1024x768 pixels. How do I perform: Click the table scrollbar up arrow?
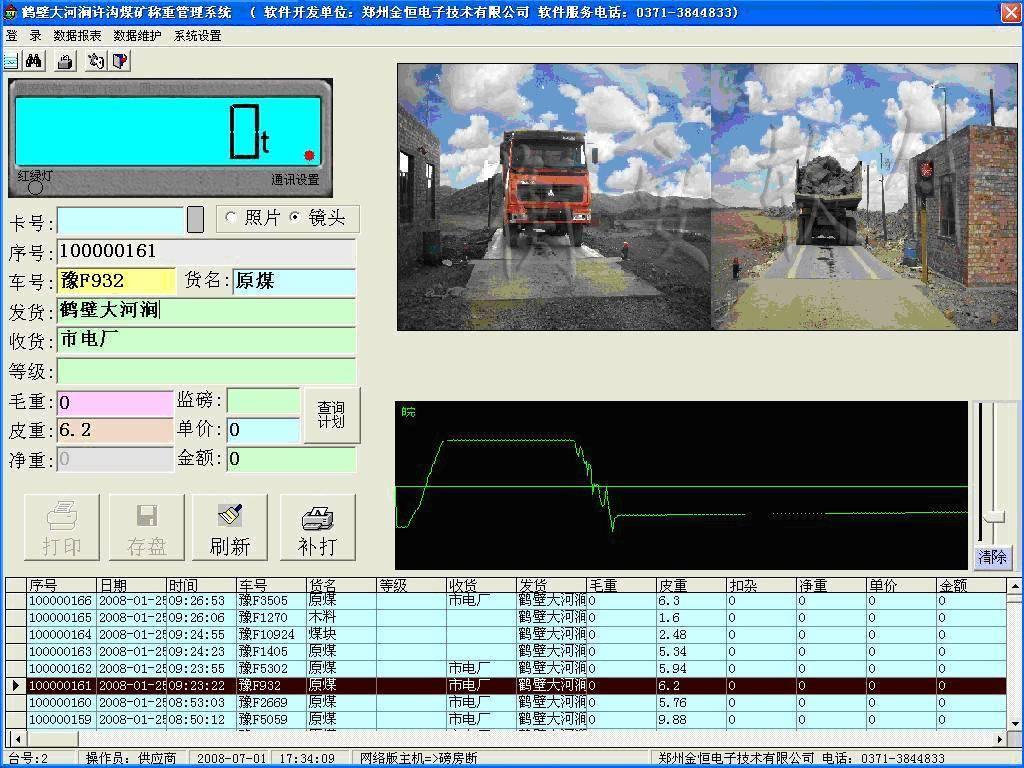1014,584
